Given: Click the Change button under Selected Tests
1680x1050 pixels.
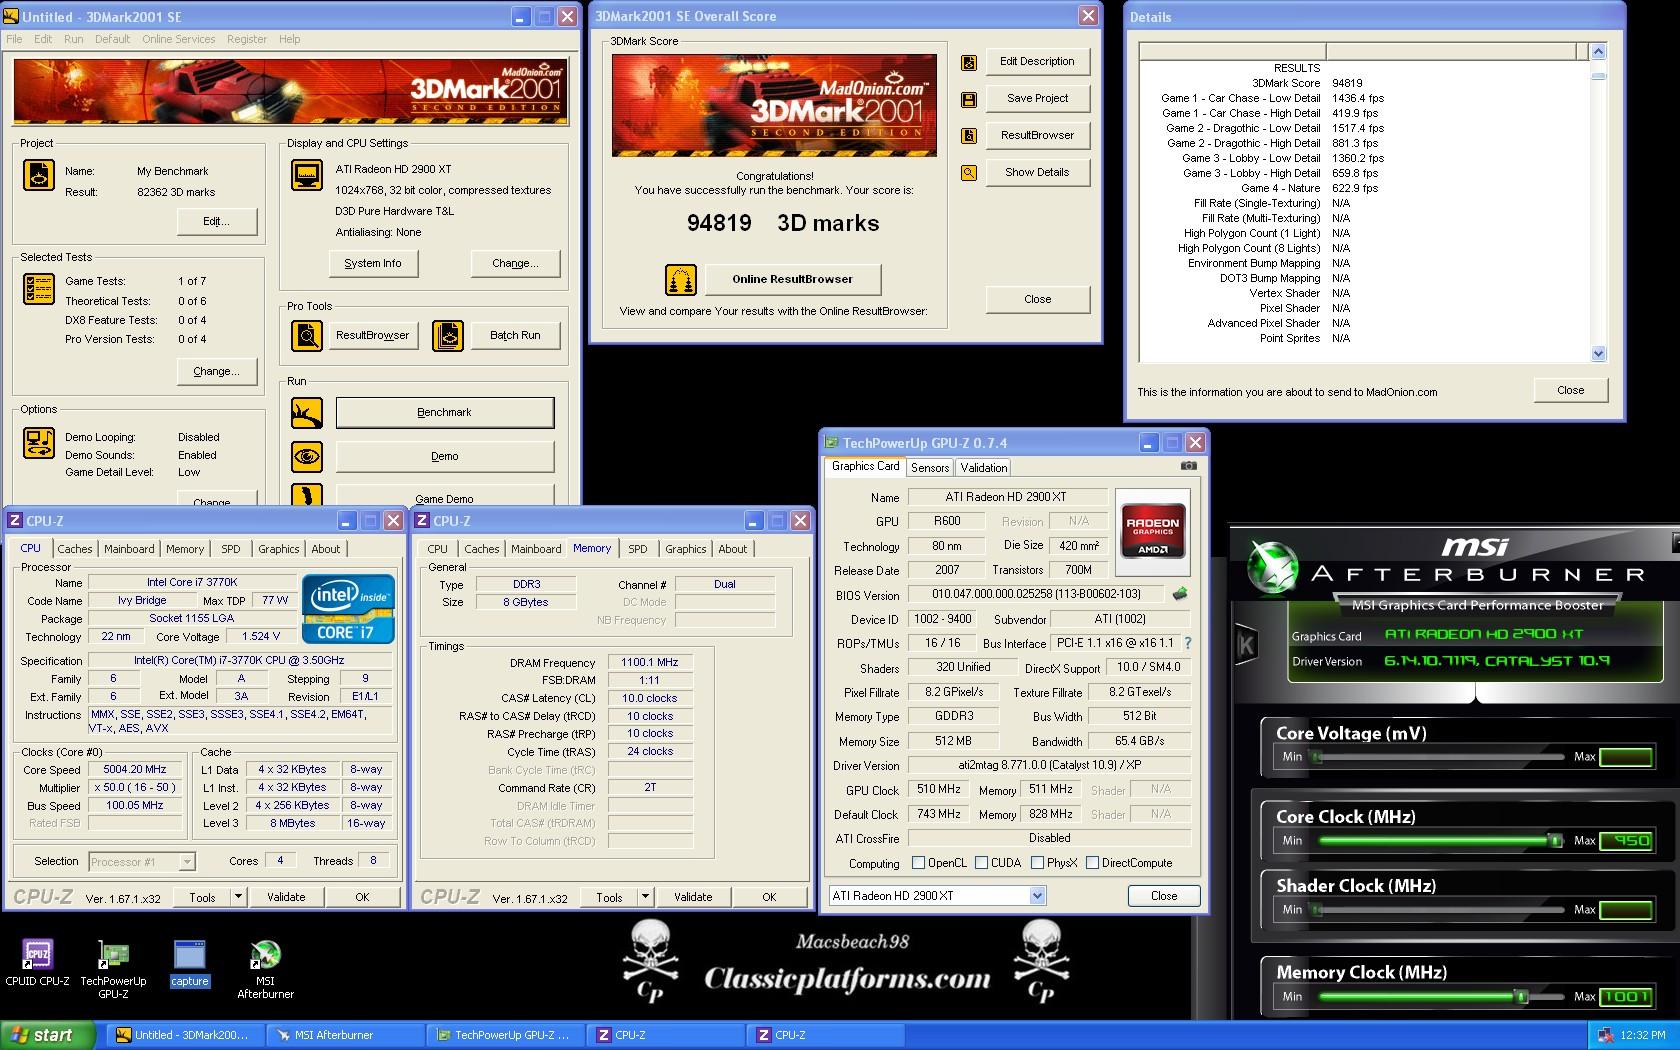Looking at the screenshot, I should 216,371.
